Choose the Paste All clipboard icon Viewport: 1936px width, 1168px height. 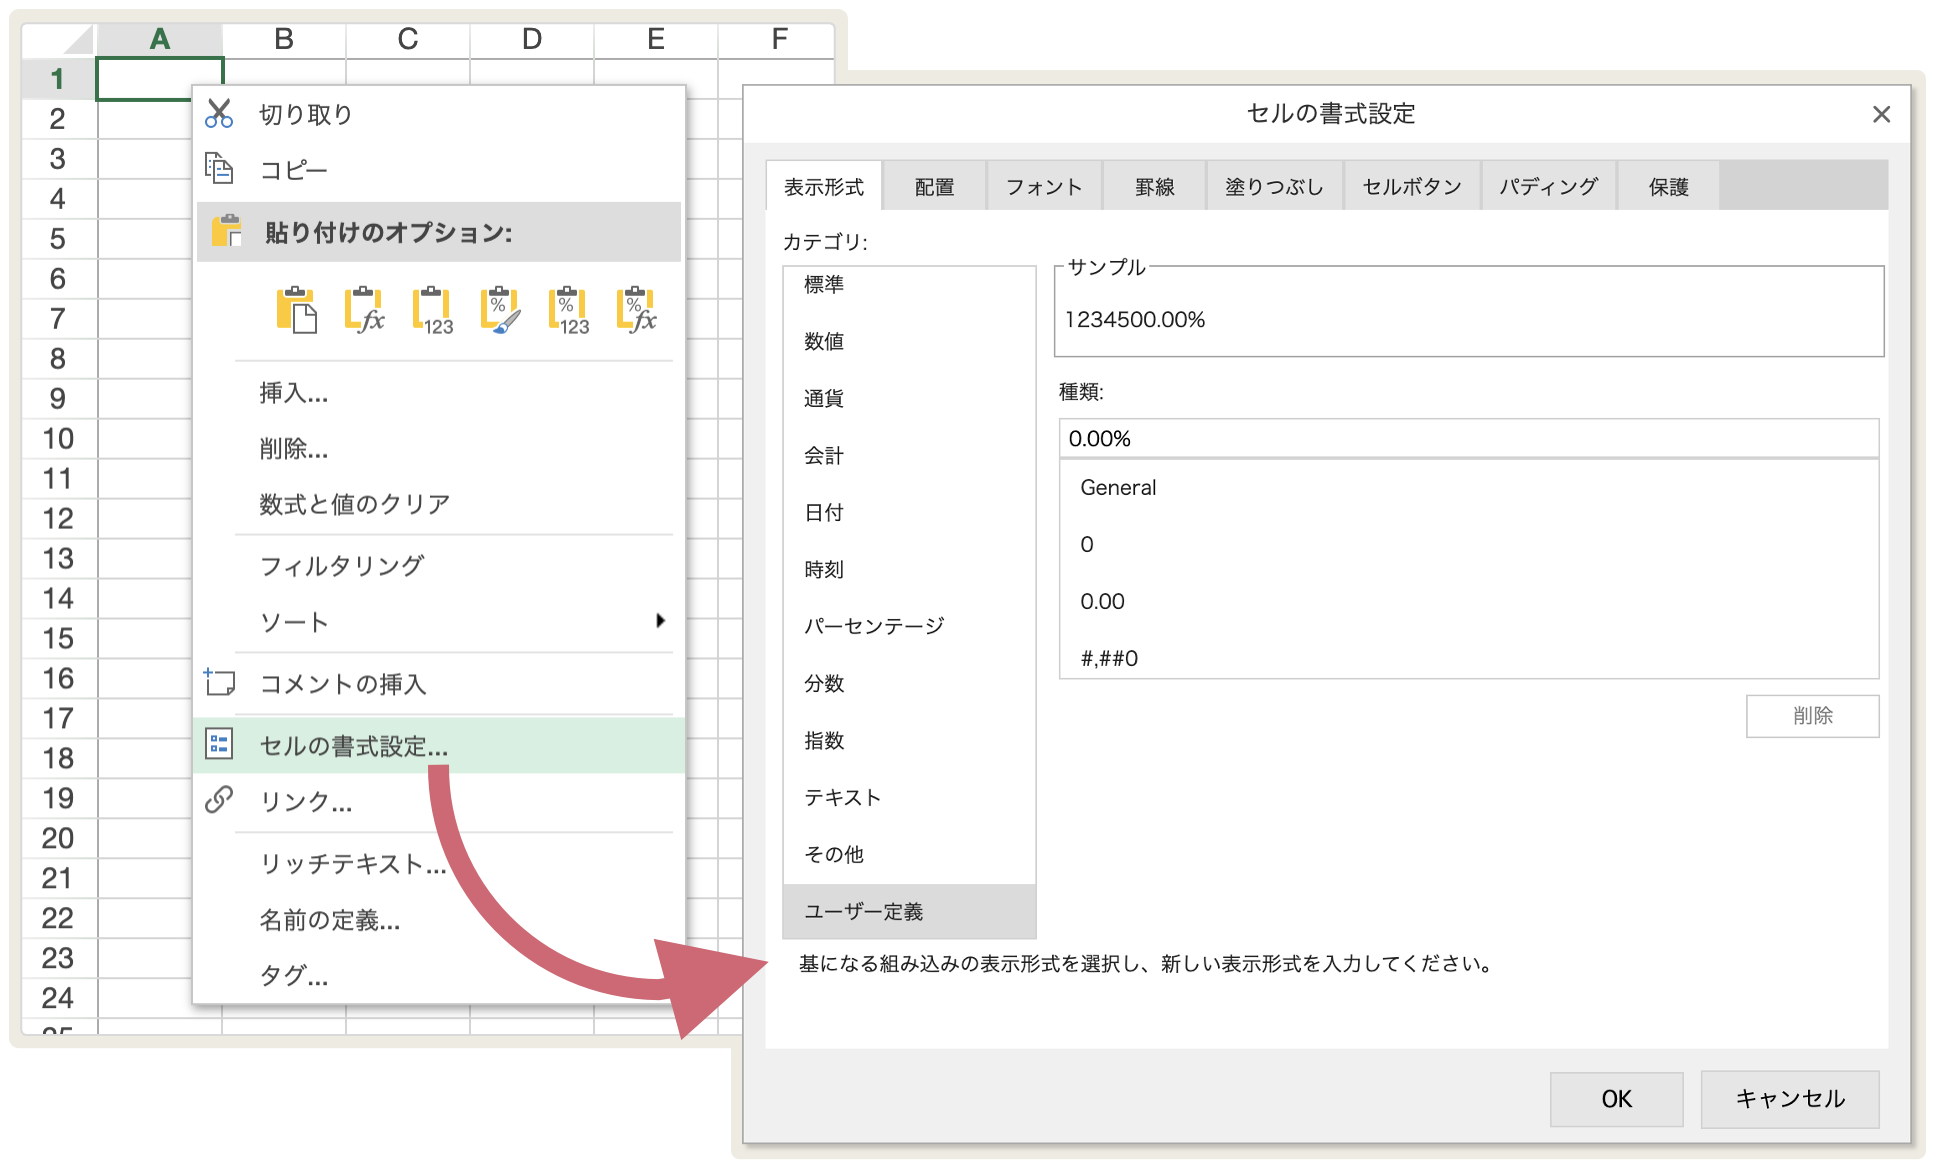coord(296,310)
